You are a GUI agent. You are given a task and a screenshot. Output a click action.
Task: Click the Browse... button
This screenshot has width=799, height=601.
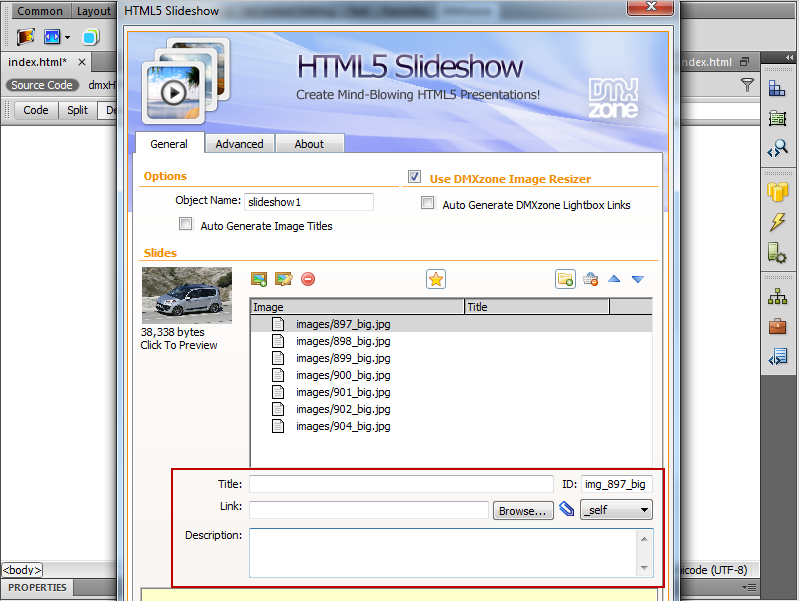[523, 510]
